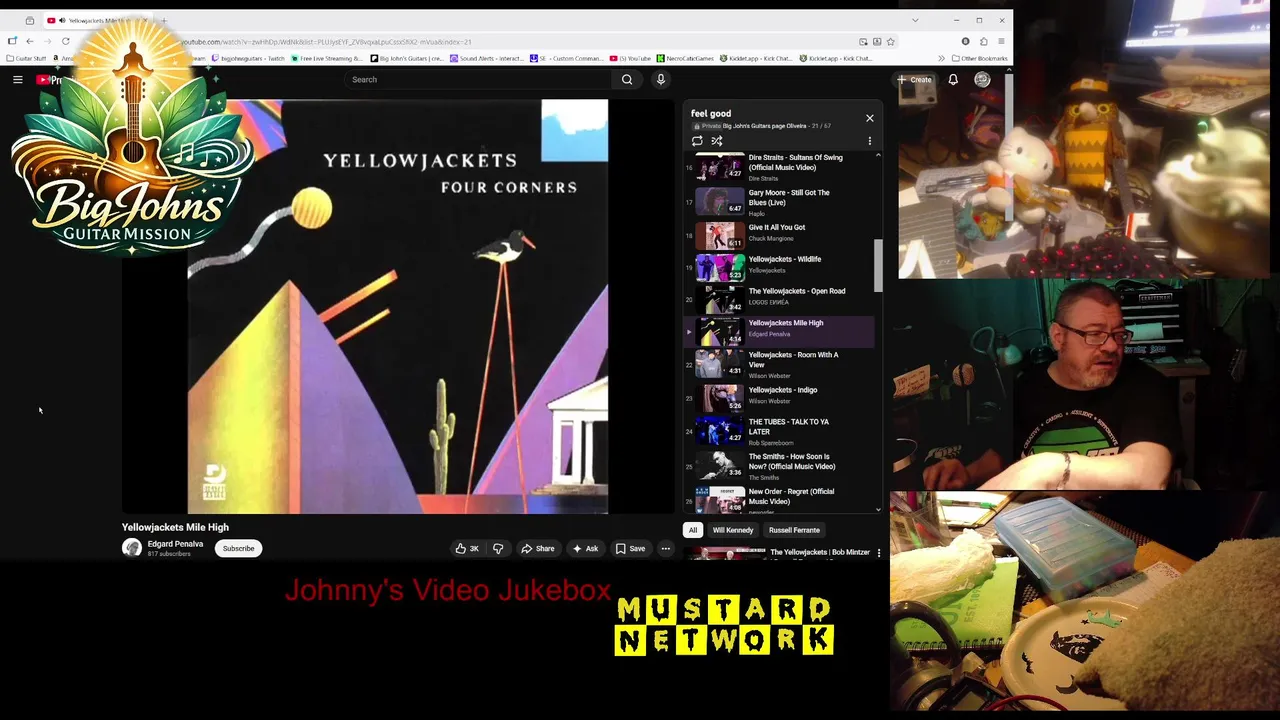Click the Yellowjackets Four Corners video player
The width and height of the screenshot is (1280, 720).
click(398, 307)
